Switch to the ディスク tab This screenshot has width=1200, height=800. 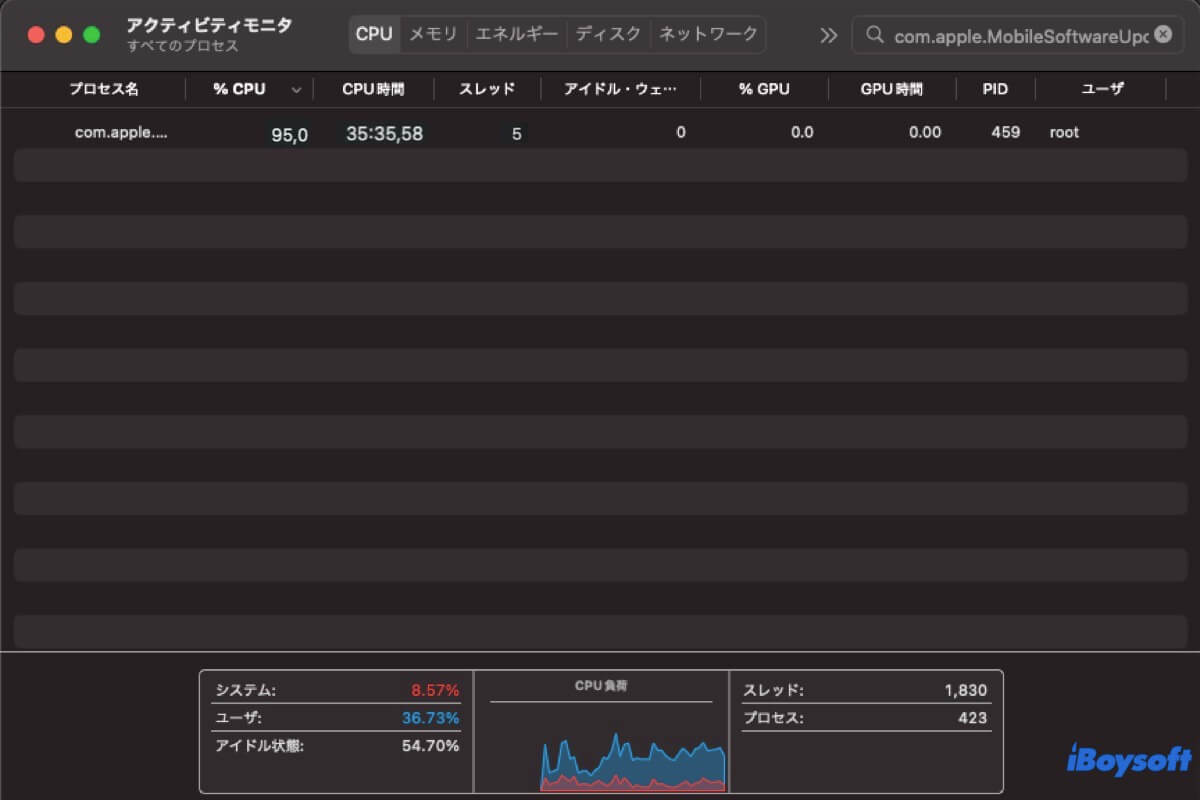[608, 34]
